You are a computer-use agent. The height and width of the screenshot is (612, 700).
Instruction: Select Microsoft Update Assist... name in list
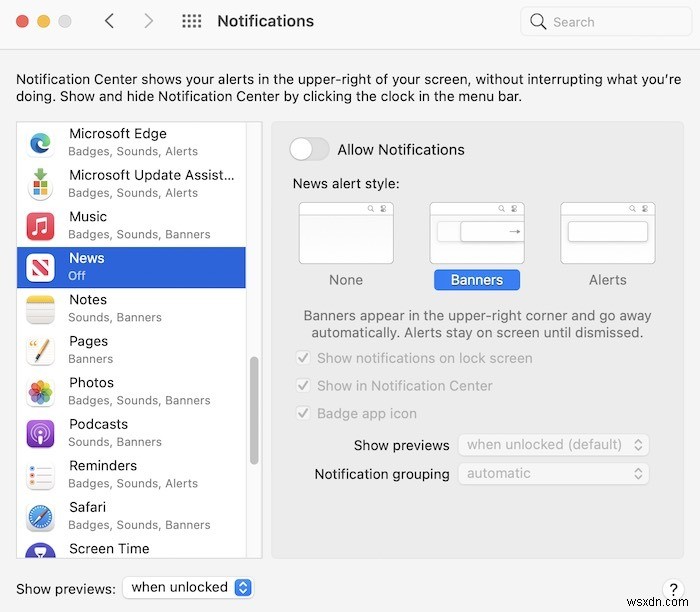[152, 175]
